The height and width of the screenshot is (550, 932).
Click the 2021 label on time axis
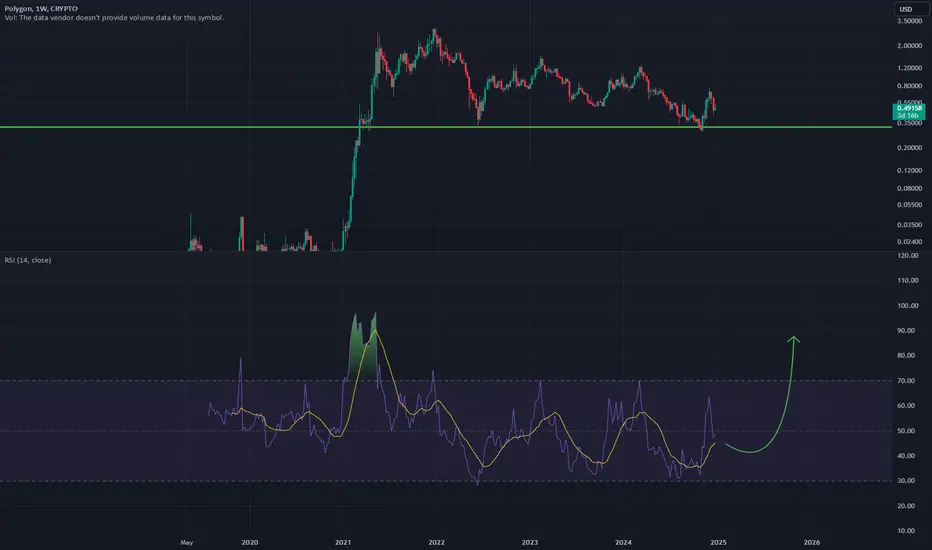click(x=343, y=542)
